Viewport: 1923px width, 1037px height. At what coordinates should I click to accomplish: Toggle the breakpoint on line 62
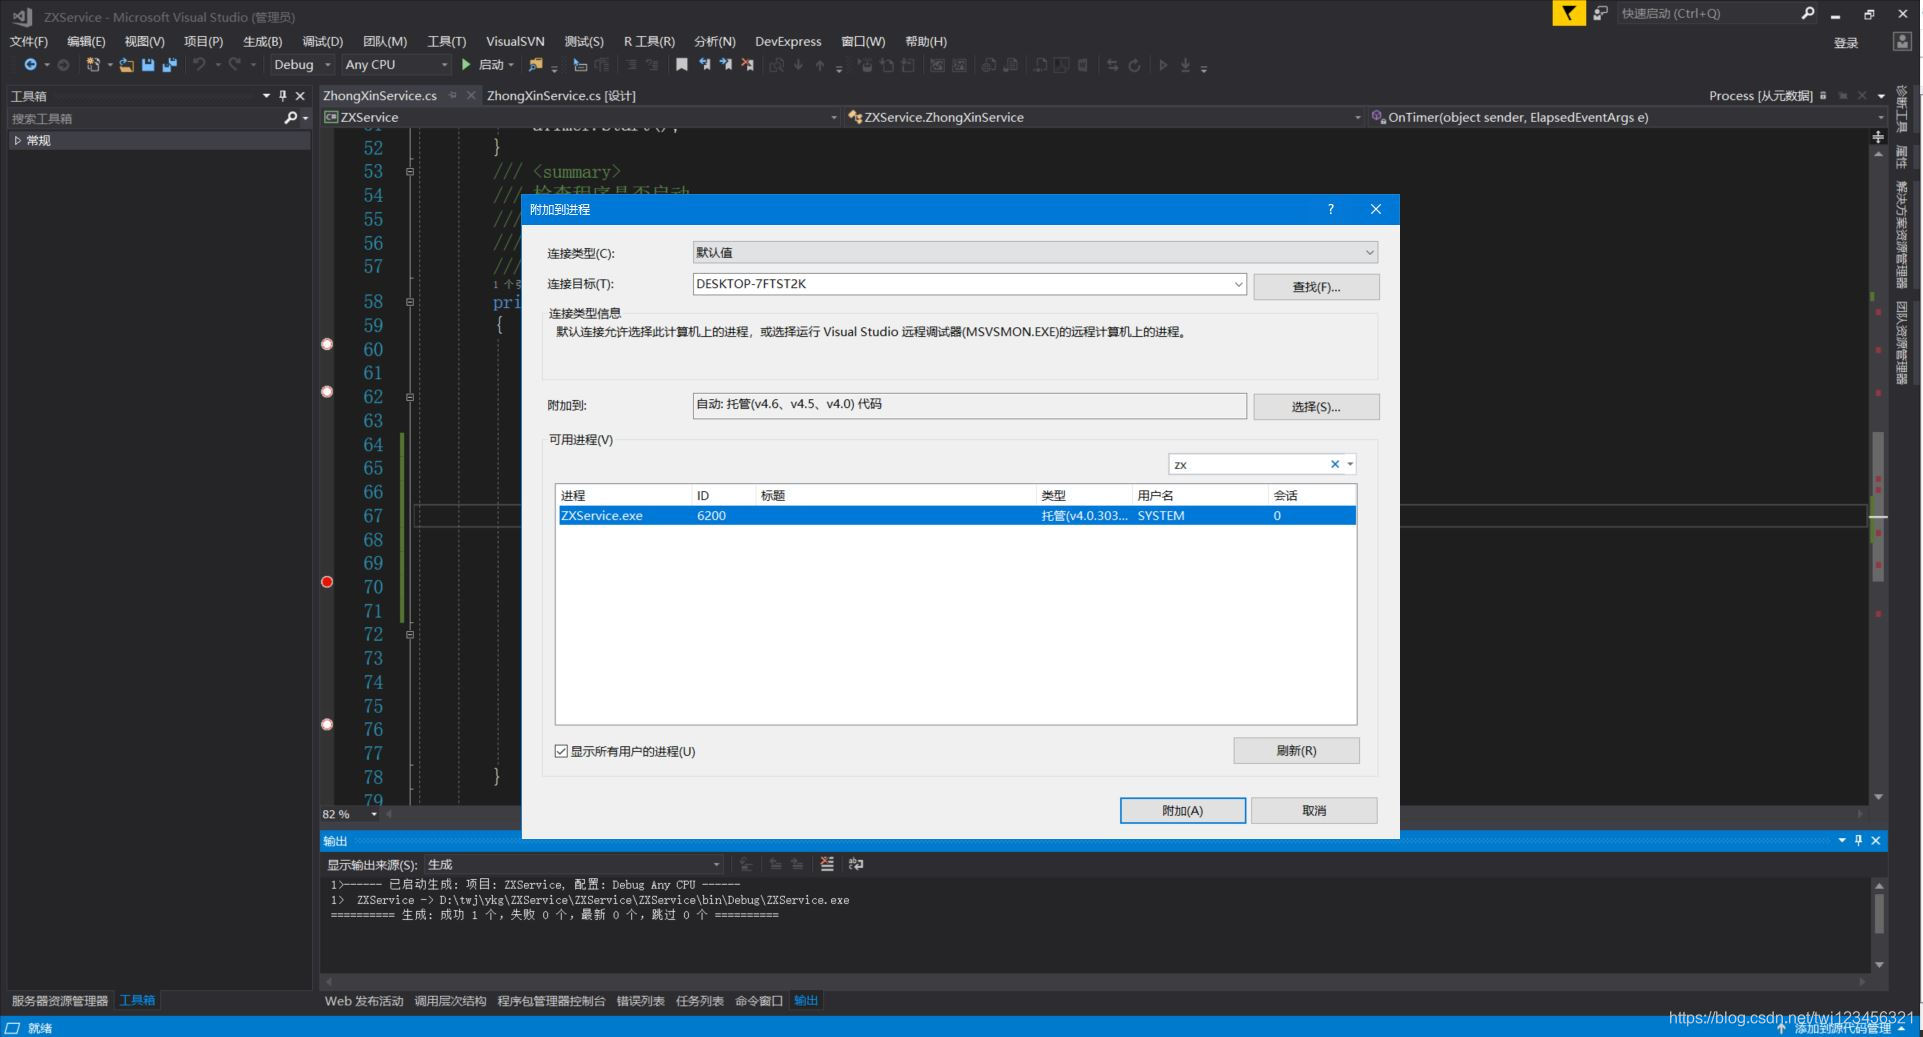327,392
